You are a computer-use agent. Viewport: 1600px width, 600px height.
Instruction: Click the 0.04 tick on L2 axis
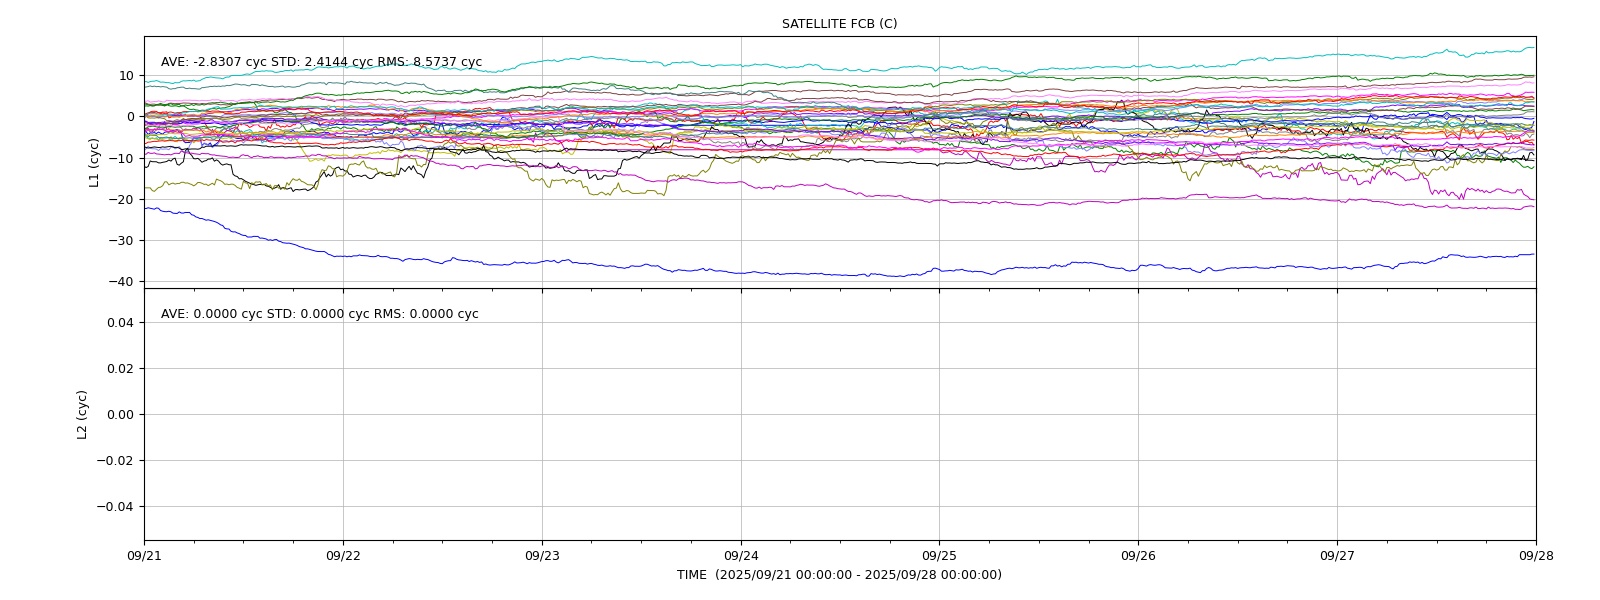coord(120,323)
